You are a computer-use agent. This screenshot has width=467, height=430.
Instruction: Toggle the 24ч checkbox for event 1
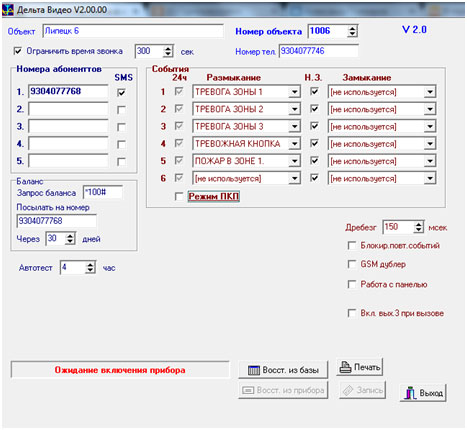pos(179,91)
